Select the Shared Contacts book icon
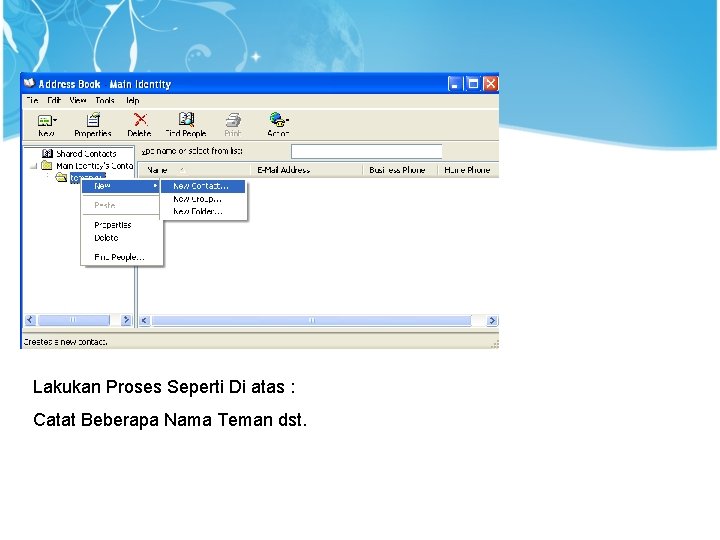The image size is (720, 540). tap(47, 153)
